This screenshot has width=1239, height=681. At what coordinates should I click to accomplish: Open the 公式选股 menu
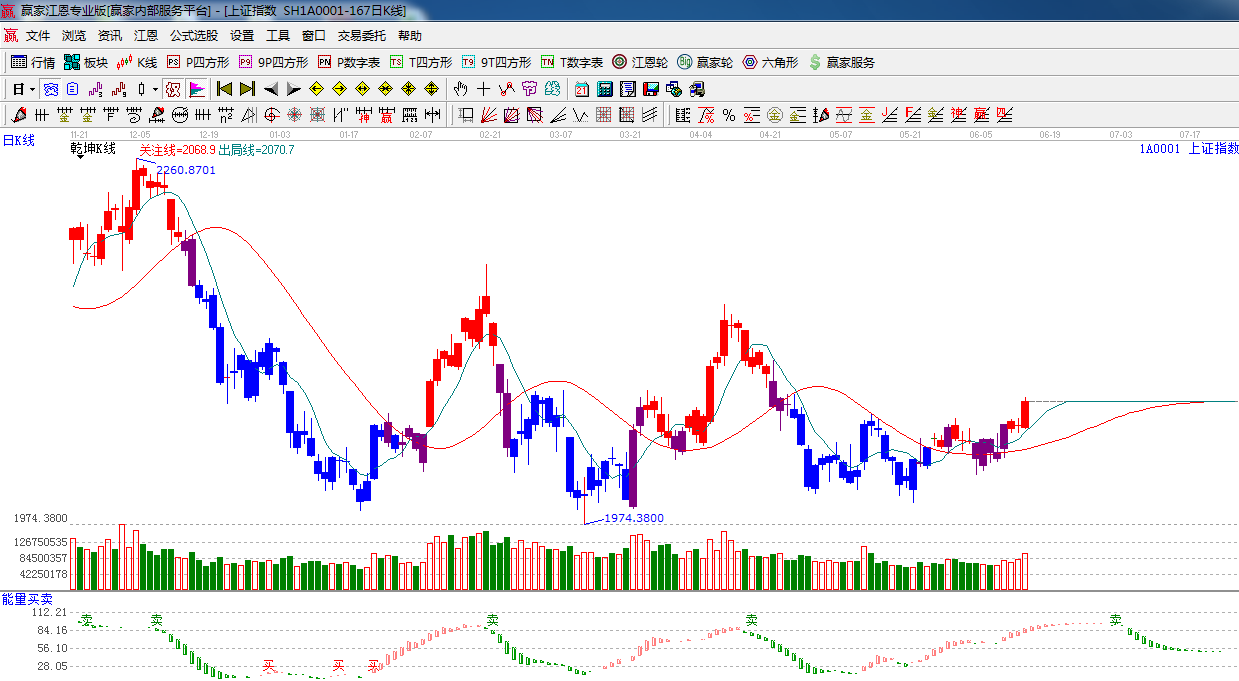pyautogui.click(x=193, y=36)
